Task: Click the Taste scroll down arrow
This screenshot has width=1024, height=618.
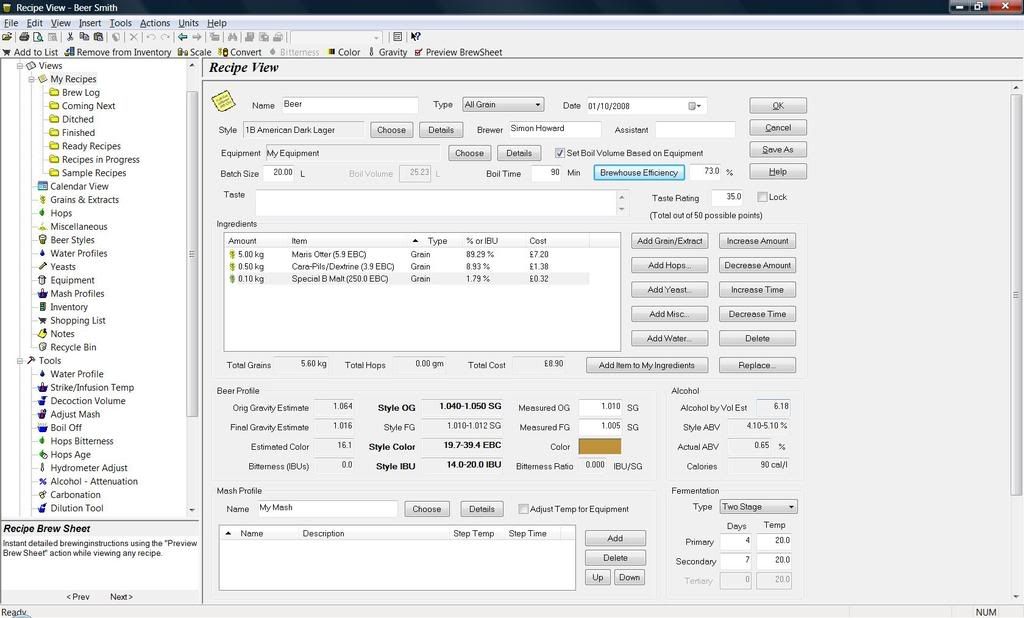Action: pos(621,209)
